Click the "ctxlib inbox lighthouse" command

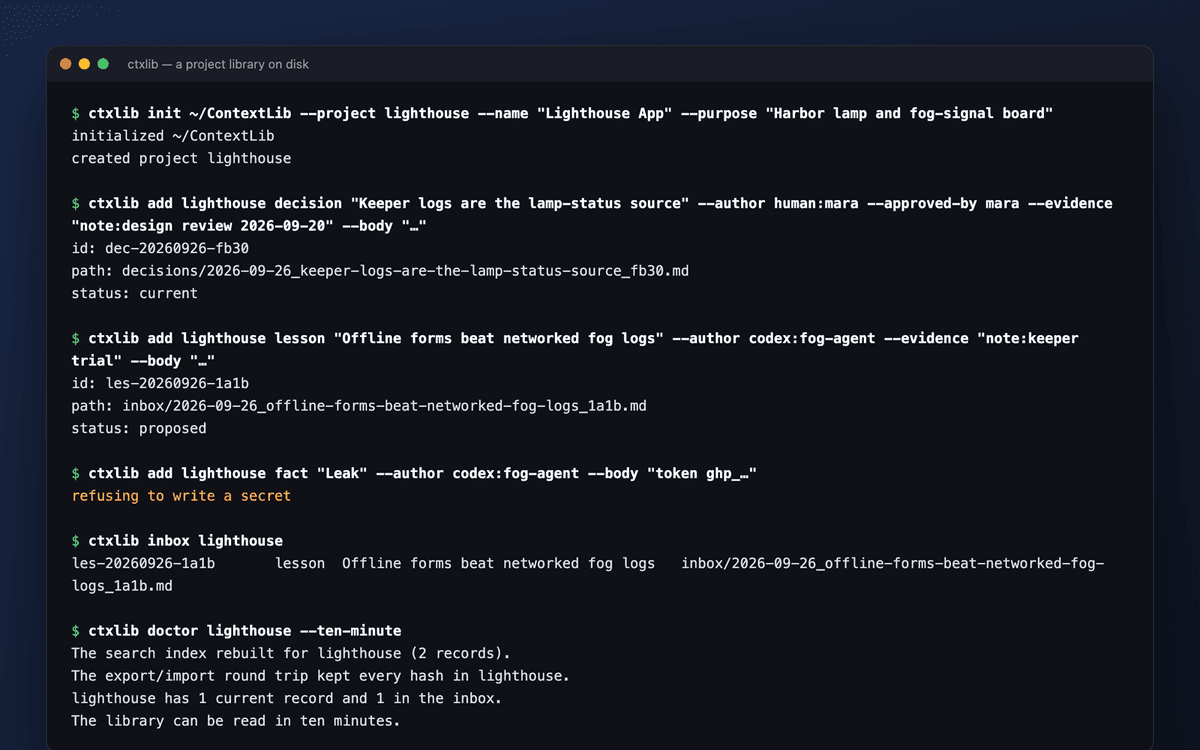pos(177,541)
